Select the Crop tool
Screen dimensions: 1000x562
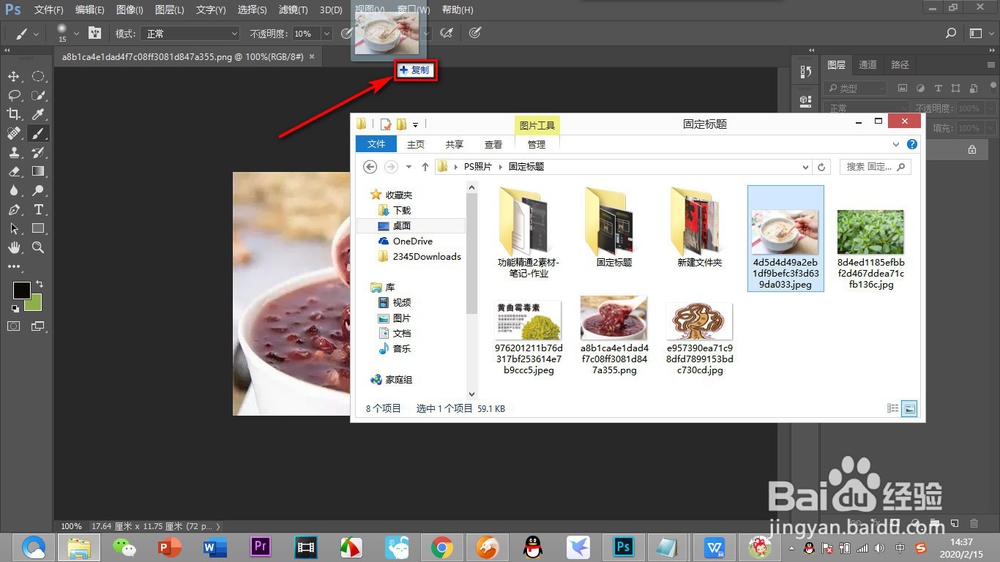coord(13,114)
